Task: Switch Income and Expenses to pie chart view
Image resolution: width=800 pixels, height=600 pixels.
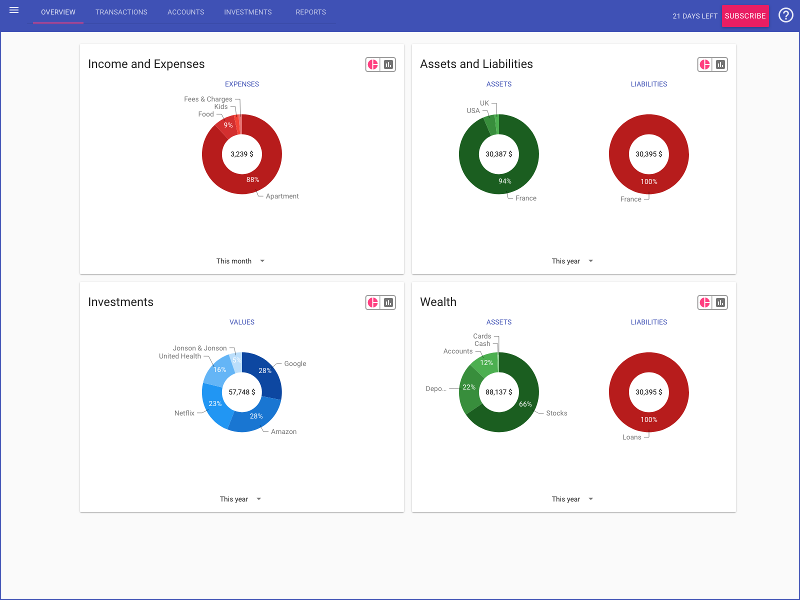Action: (x=373, y=64)
